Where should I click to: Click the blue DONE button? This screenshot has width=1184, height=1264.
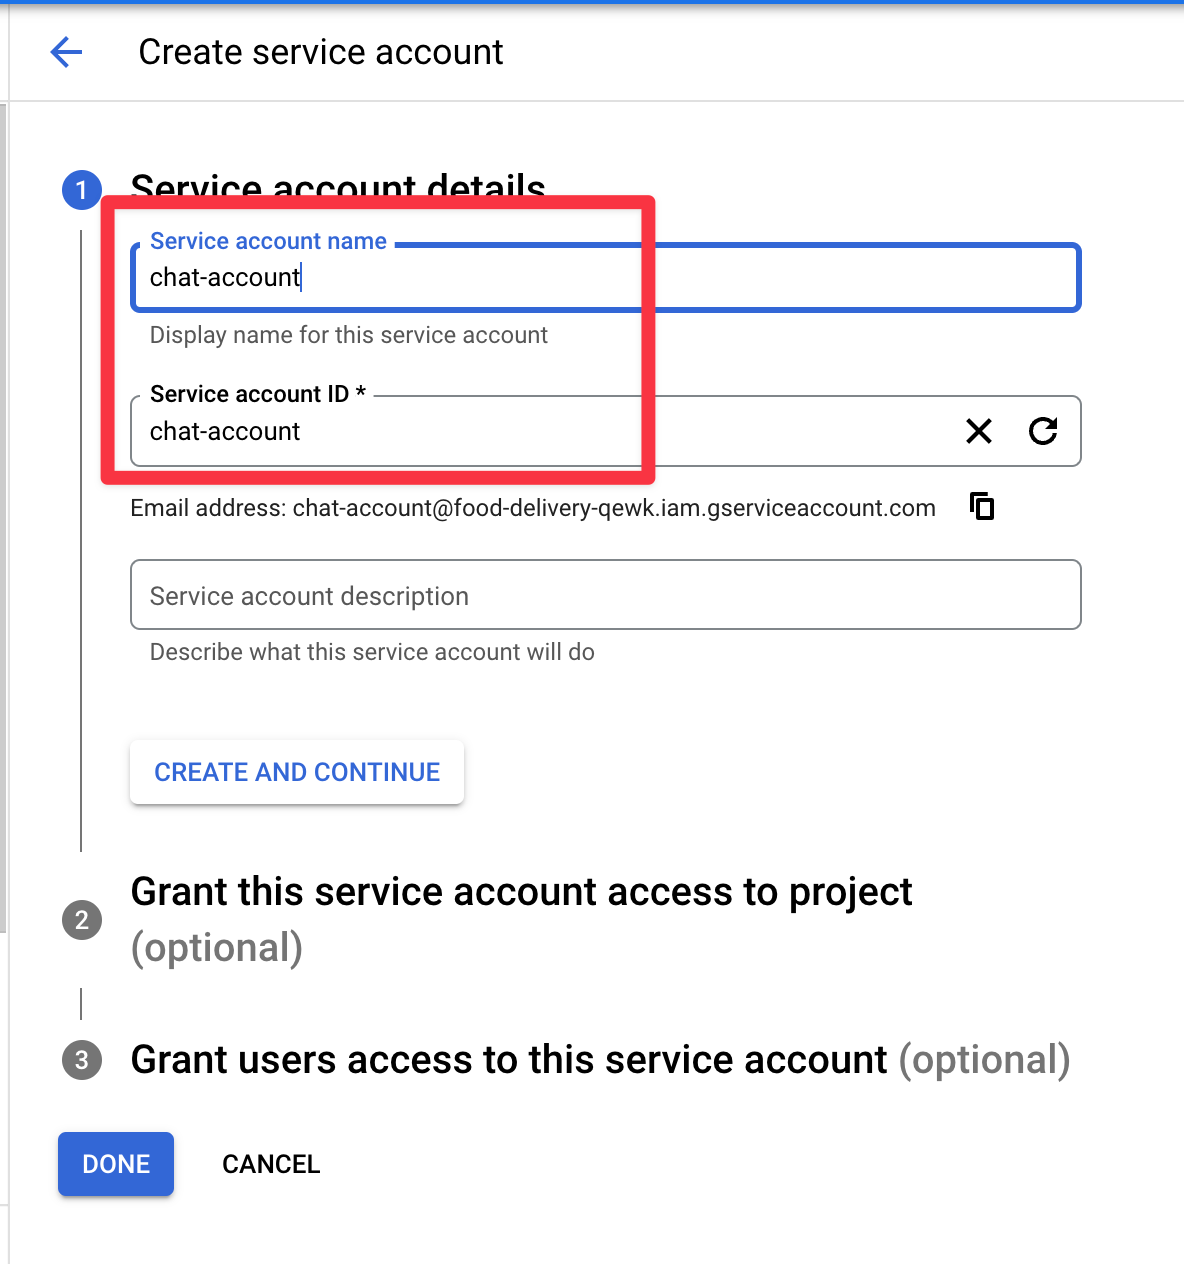pos(116,1164)
